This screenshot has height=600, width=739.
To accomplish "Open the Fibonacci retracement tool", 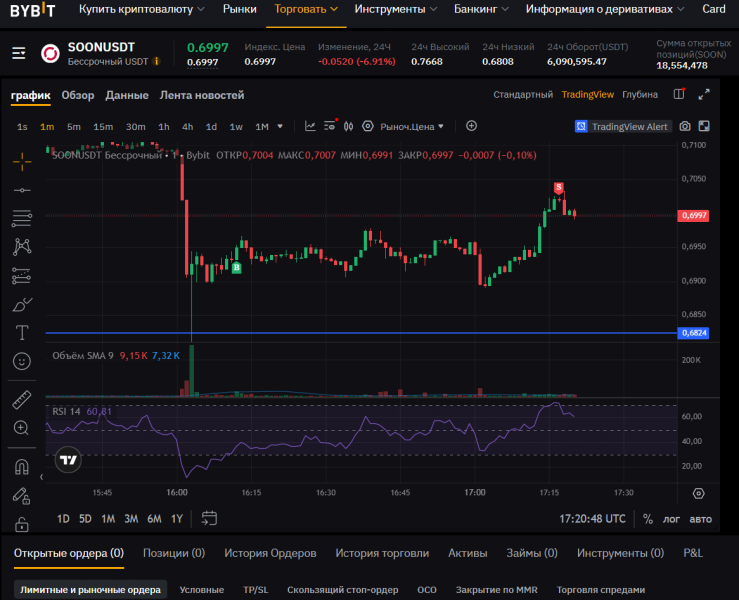I will pyautogui.click(x=22, y=218).
